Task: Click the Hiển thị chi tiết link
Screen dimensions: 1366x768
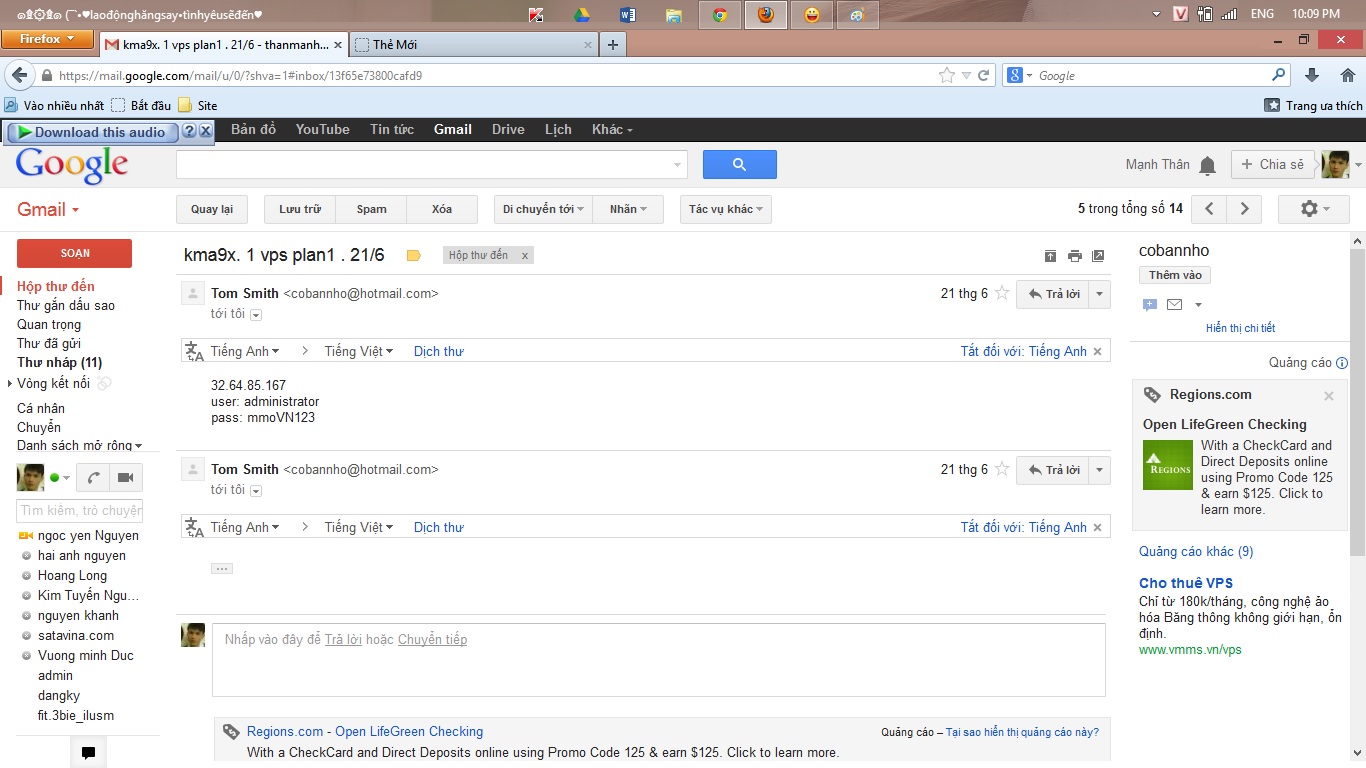Action: click(x=1241, y=328)
